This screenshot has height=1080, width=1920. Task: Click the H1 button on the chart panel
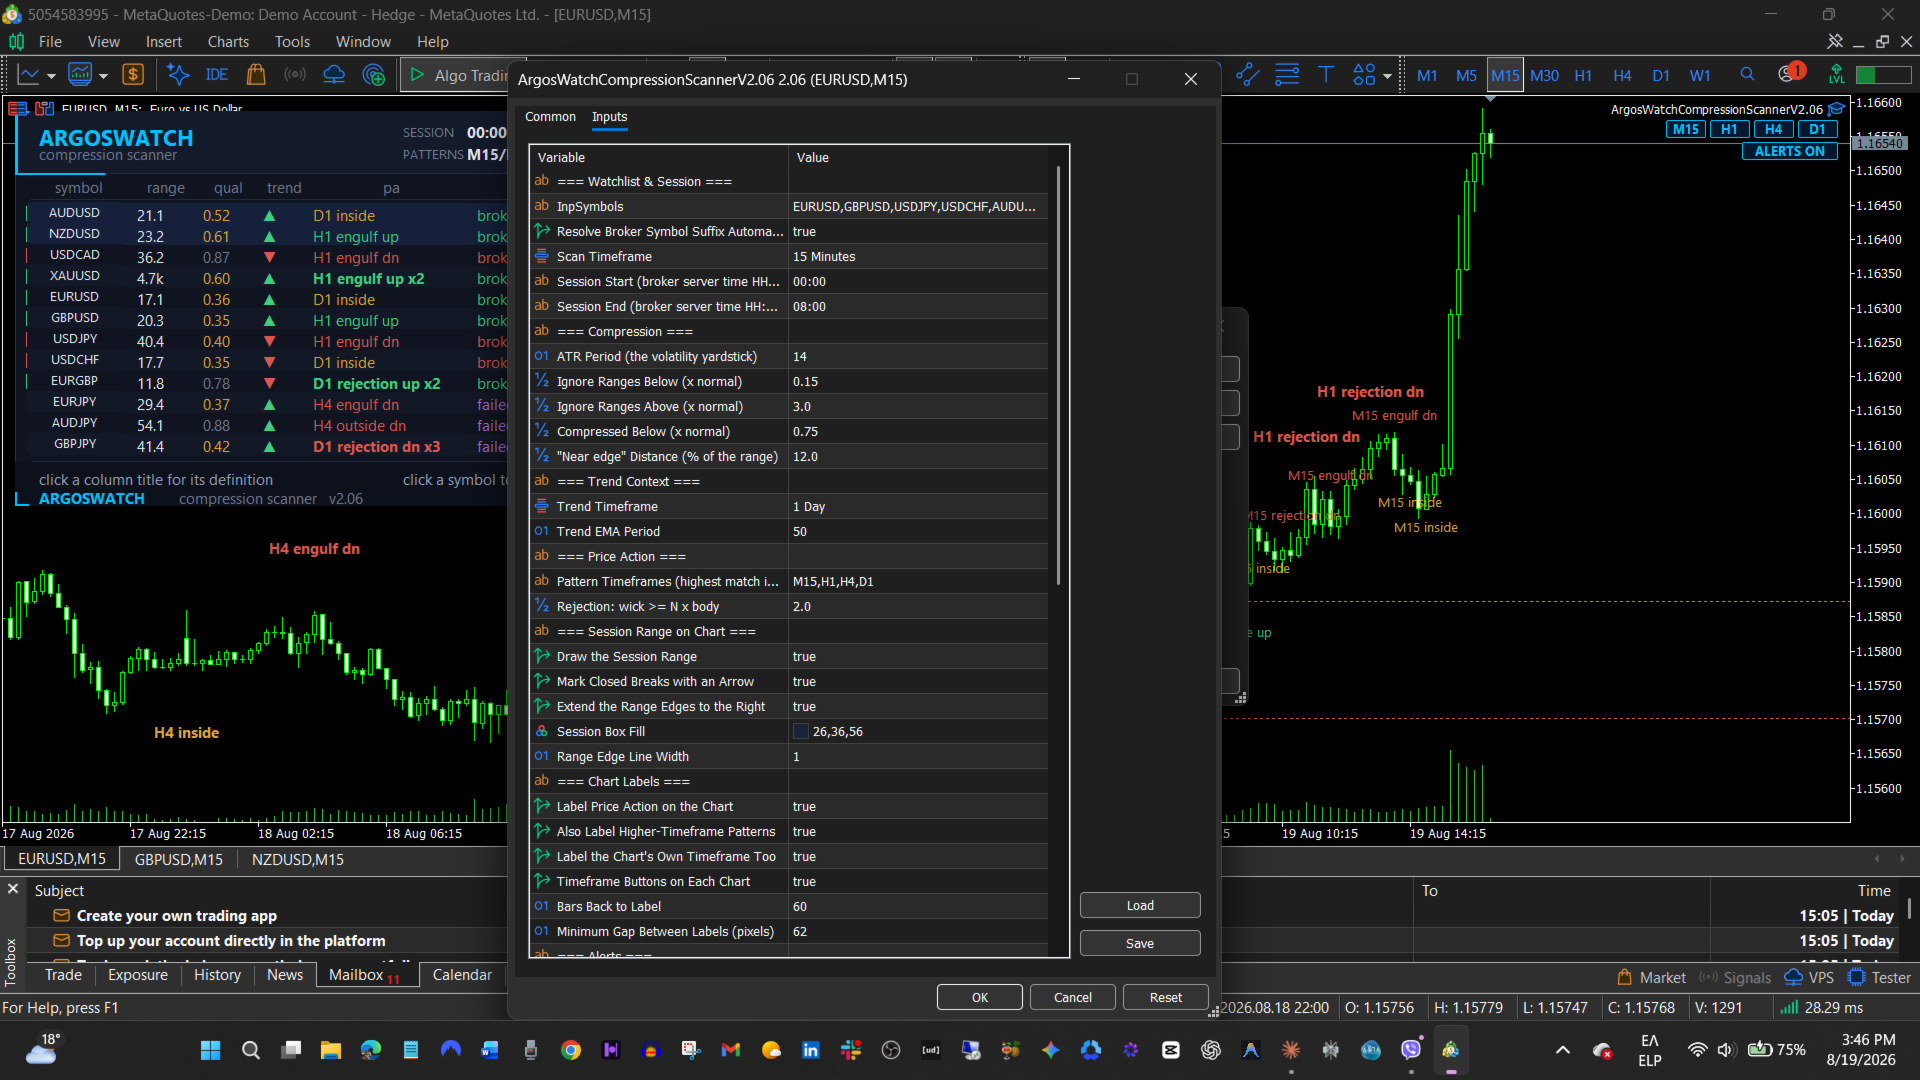(1729, 129)
